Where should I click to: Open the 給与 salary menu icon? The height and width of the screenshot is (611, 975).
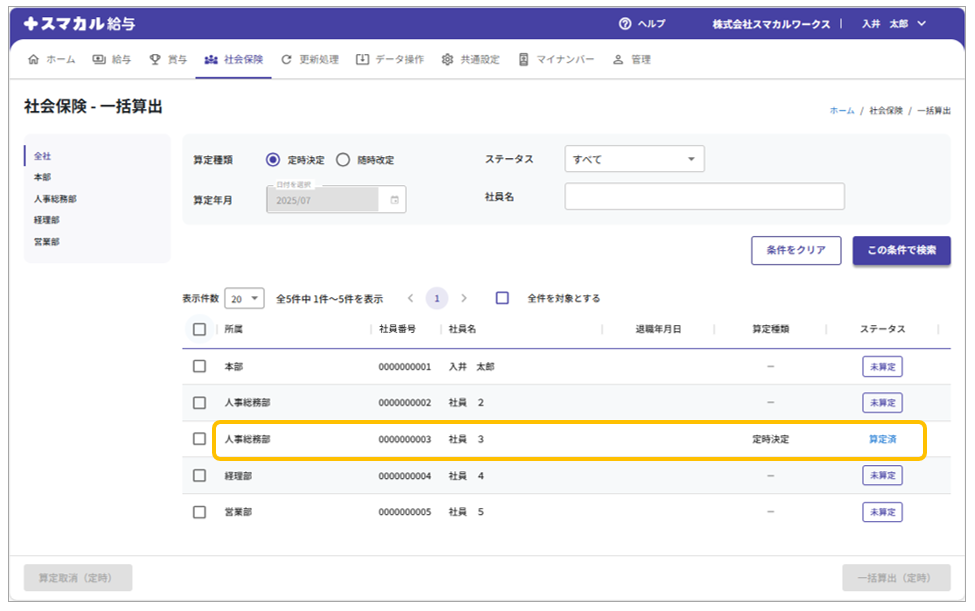coord(99,60)
